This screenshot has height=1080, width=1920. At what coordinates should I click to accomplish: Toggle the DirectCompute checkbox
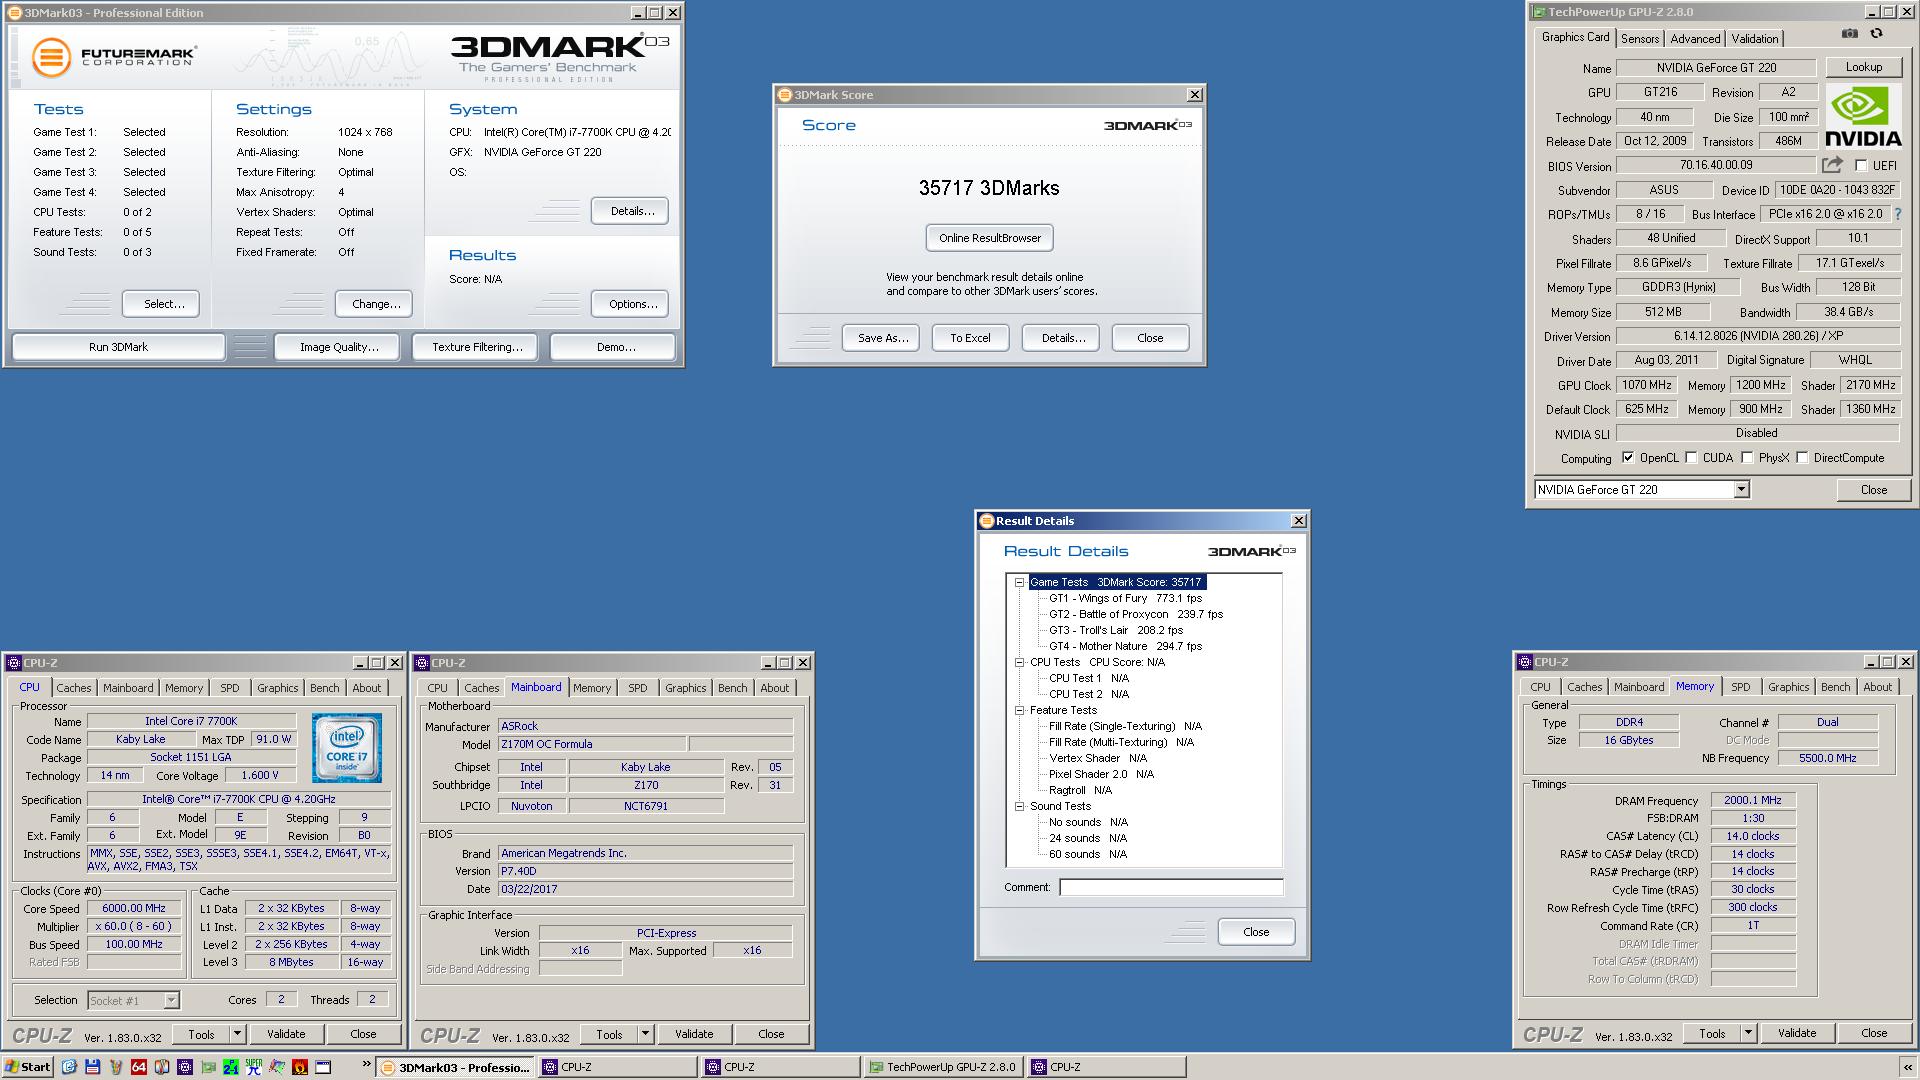pos(1802,458)
